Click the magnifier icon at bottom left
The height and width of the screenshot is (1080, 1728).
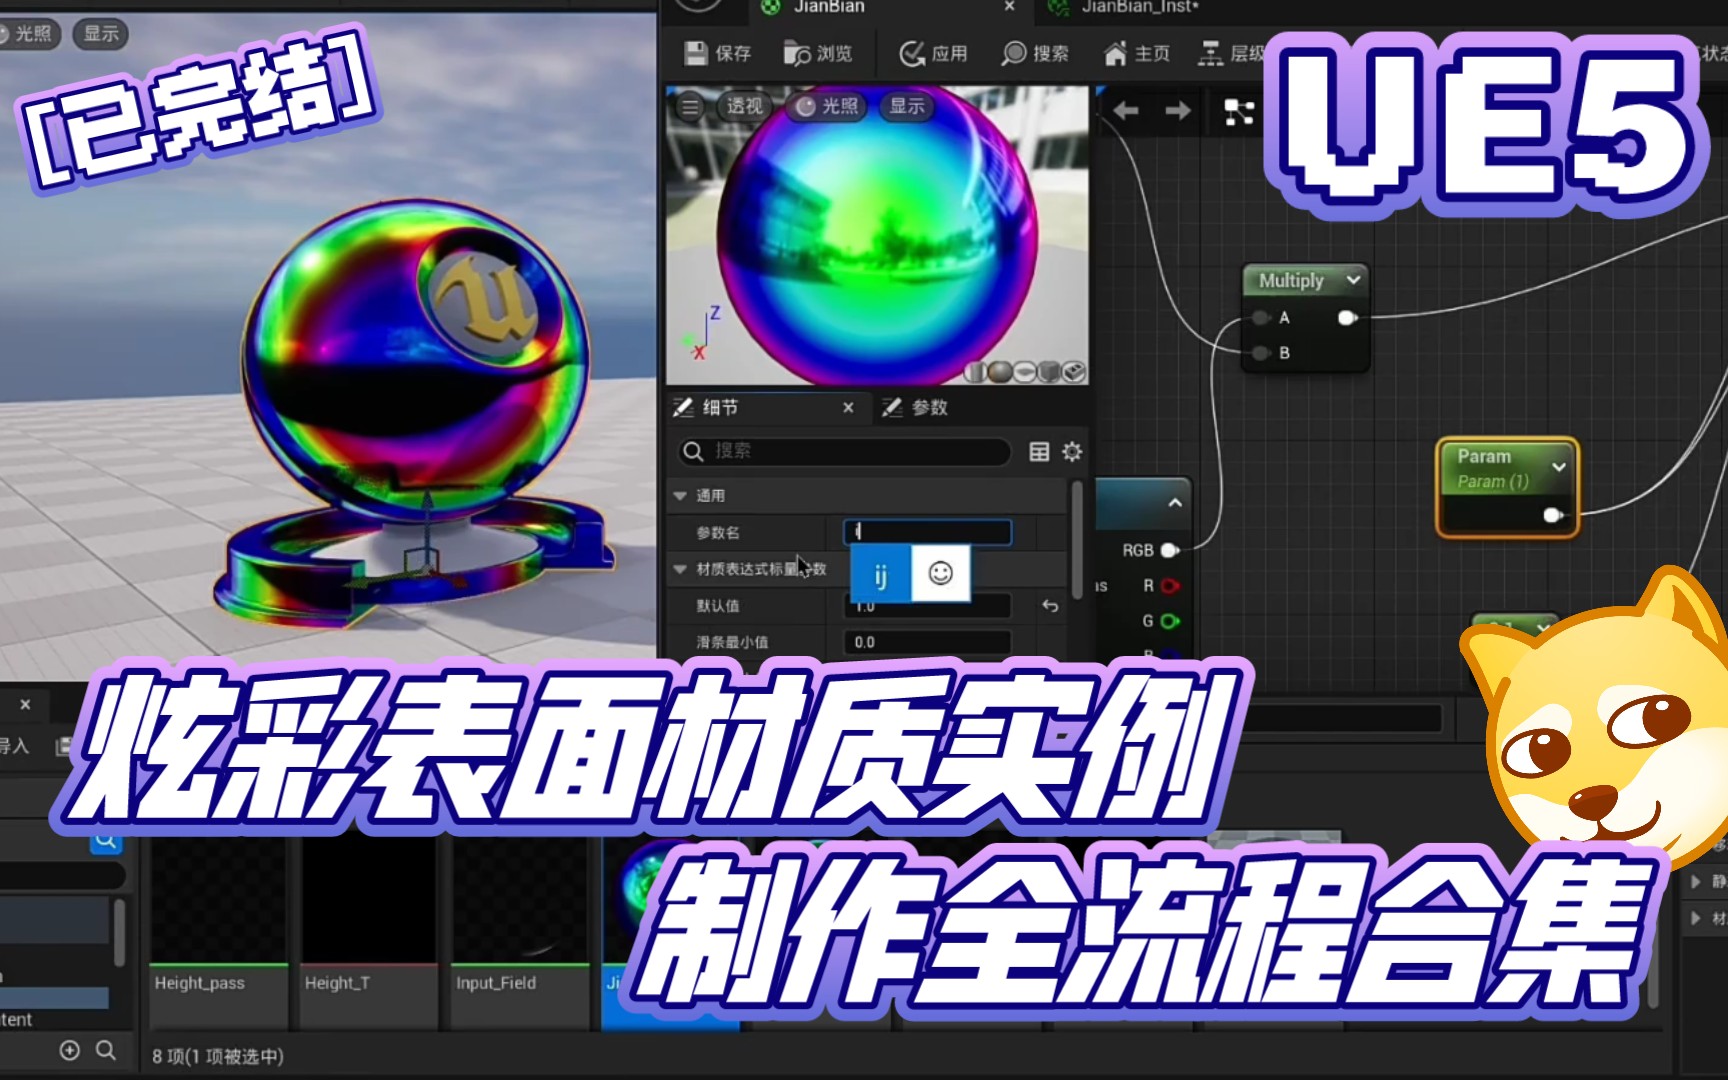click(x=105, y=1050)
